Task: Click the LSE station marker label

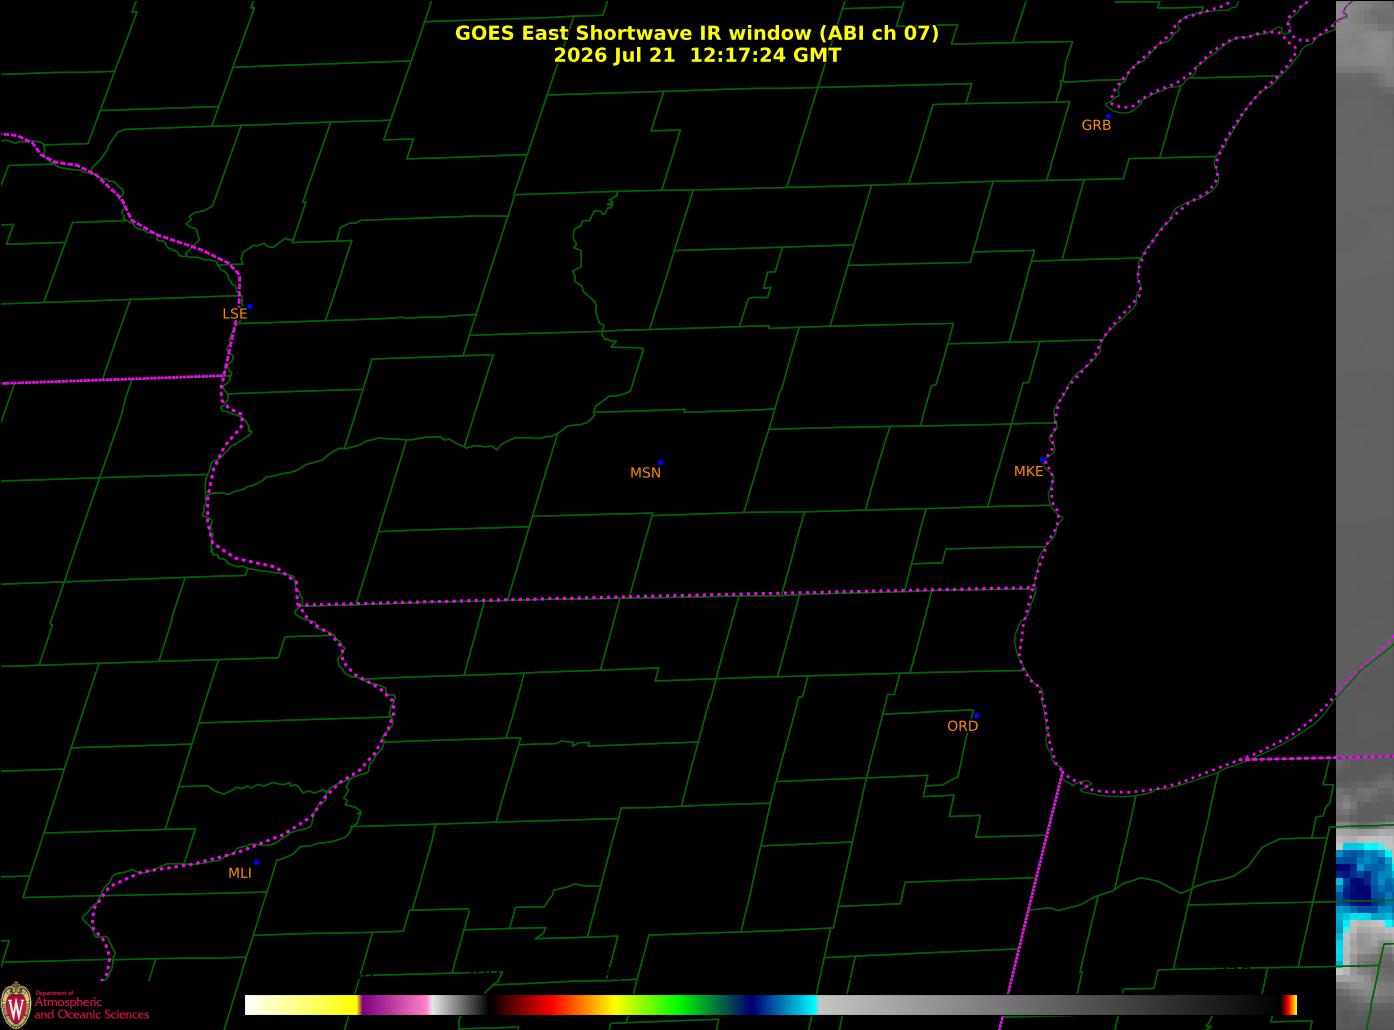Action: tap(234, 314)
